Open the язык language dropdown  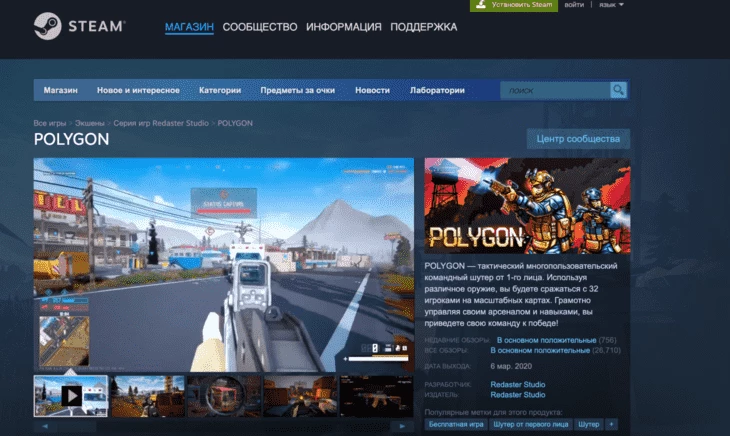(611, 5)
